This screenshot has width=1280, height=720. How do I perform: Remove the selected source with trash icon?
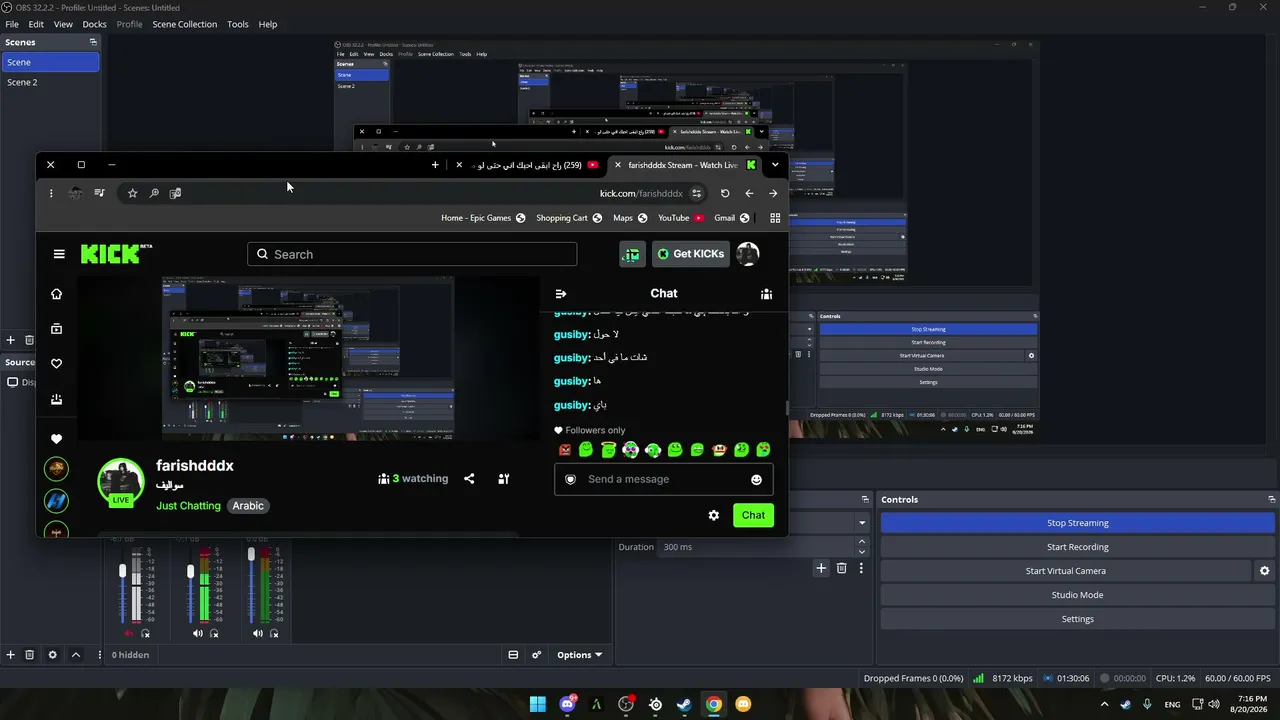(29, 655)
